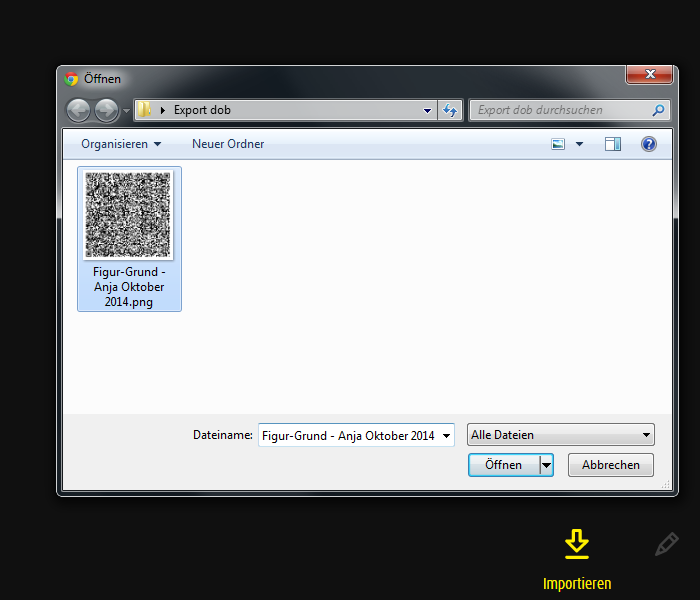This screenshot has height=600, width=700.
Task: Open help with the question mark icon
Action: [649, 144]
